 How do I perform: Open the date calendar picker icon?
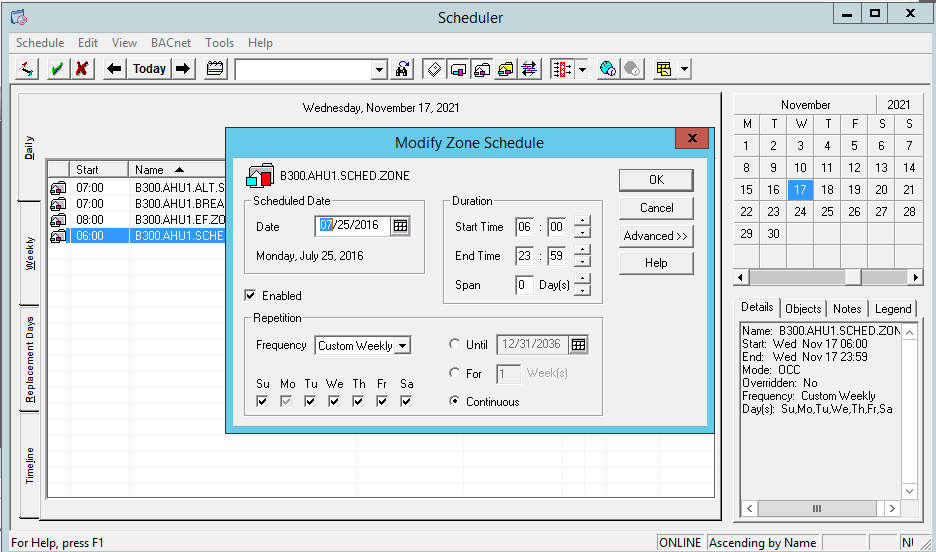(x=400, y=226)
